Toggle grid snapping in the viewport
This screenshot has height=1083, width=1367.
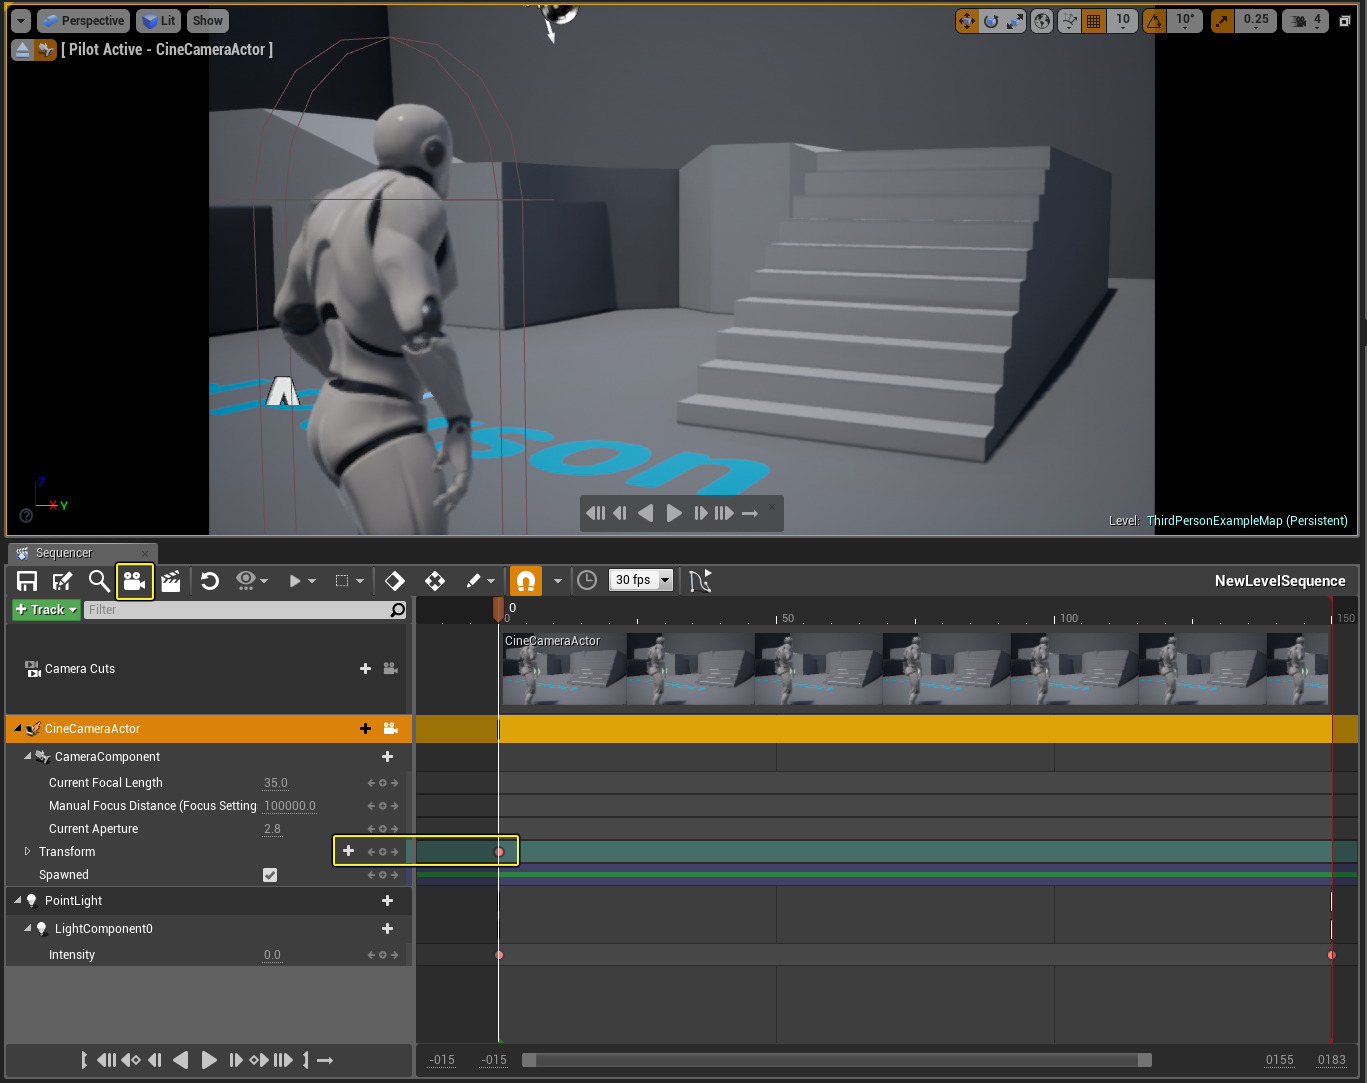1094,21
